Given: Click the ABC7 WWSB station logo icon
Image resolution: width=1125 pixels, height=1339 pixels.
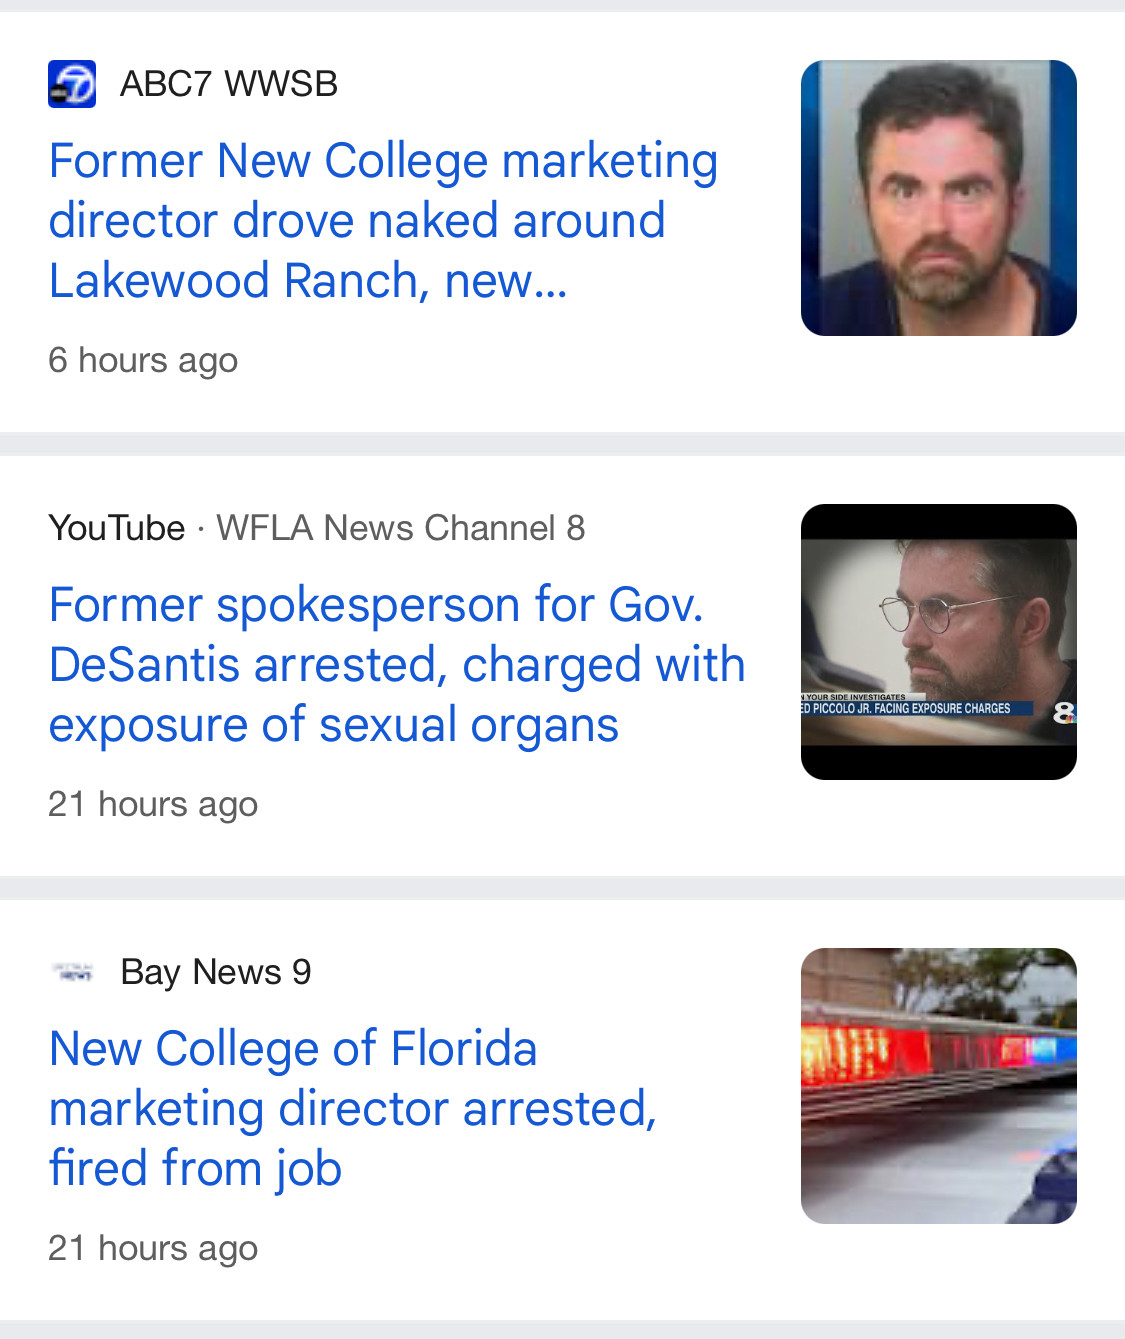Looking at the screenshot, I should point(72,84).
